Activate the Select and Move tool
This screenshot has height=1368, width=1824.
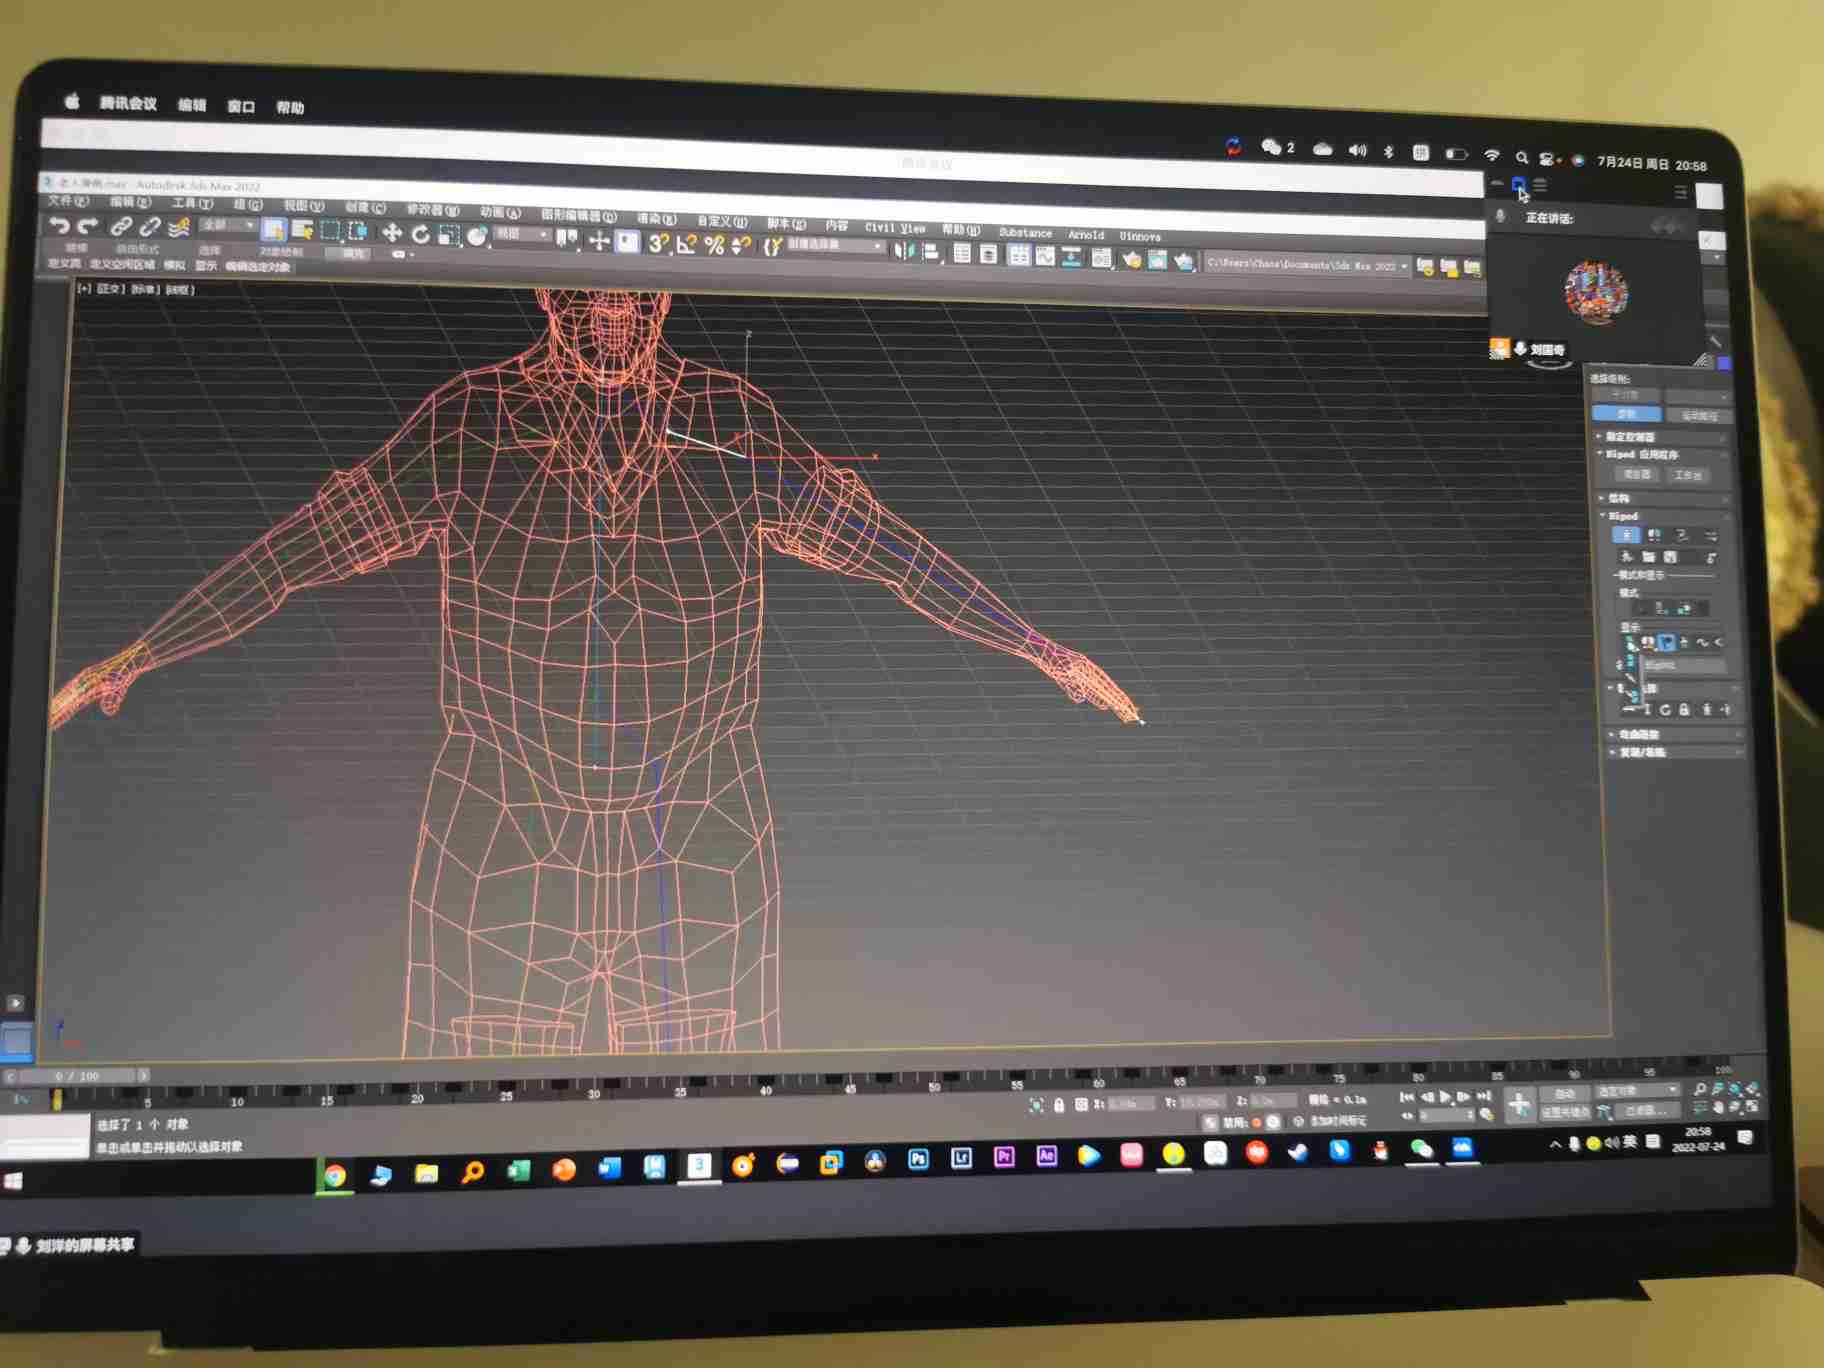(392, 233)
